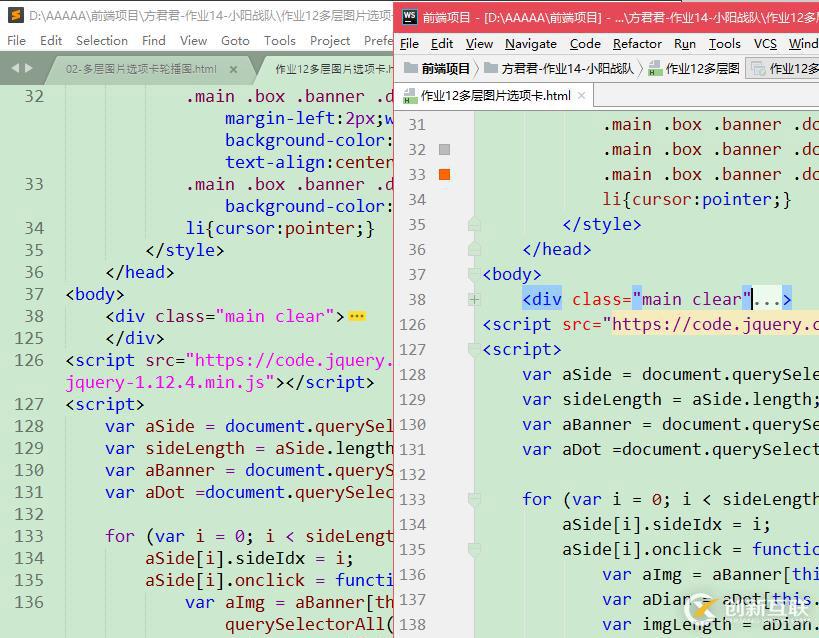Image resolution: width=819 pixels, height=638 pixels.
Task: Open Selection menu in Sublime Text
Action: [x=102, y=41]
